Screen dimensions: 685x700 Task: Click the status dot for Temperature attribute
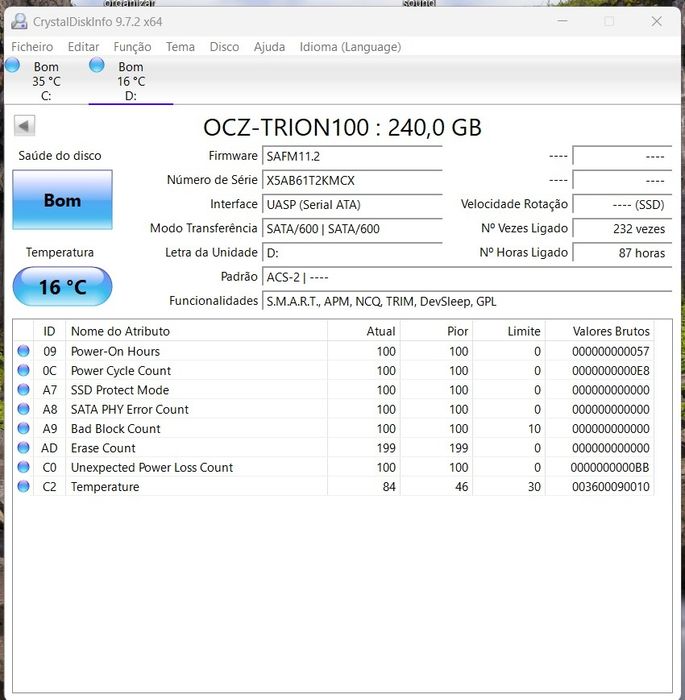pos(23,487)
